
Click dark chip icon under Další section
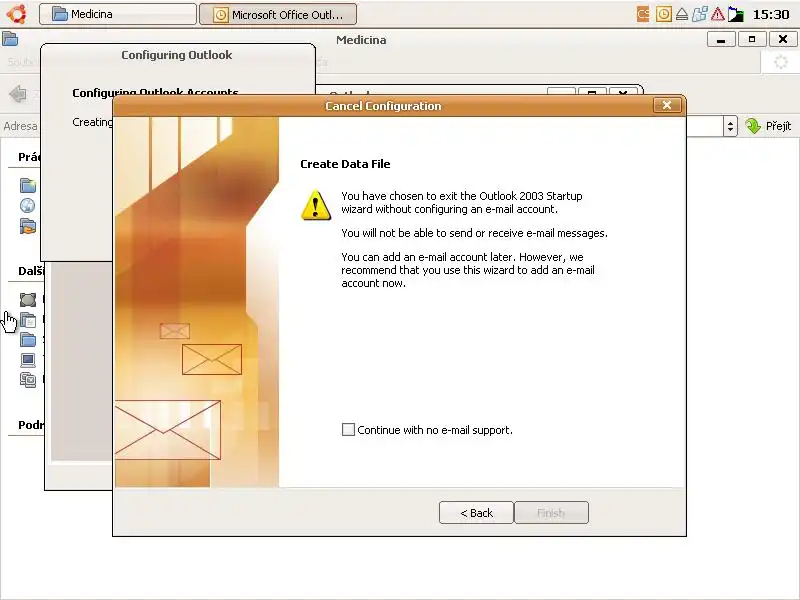click(x=28, y=299)
